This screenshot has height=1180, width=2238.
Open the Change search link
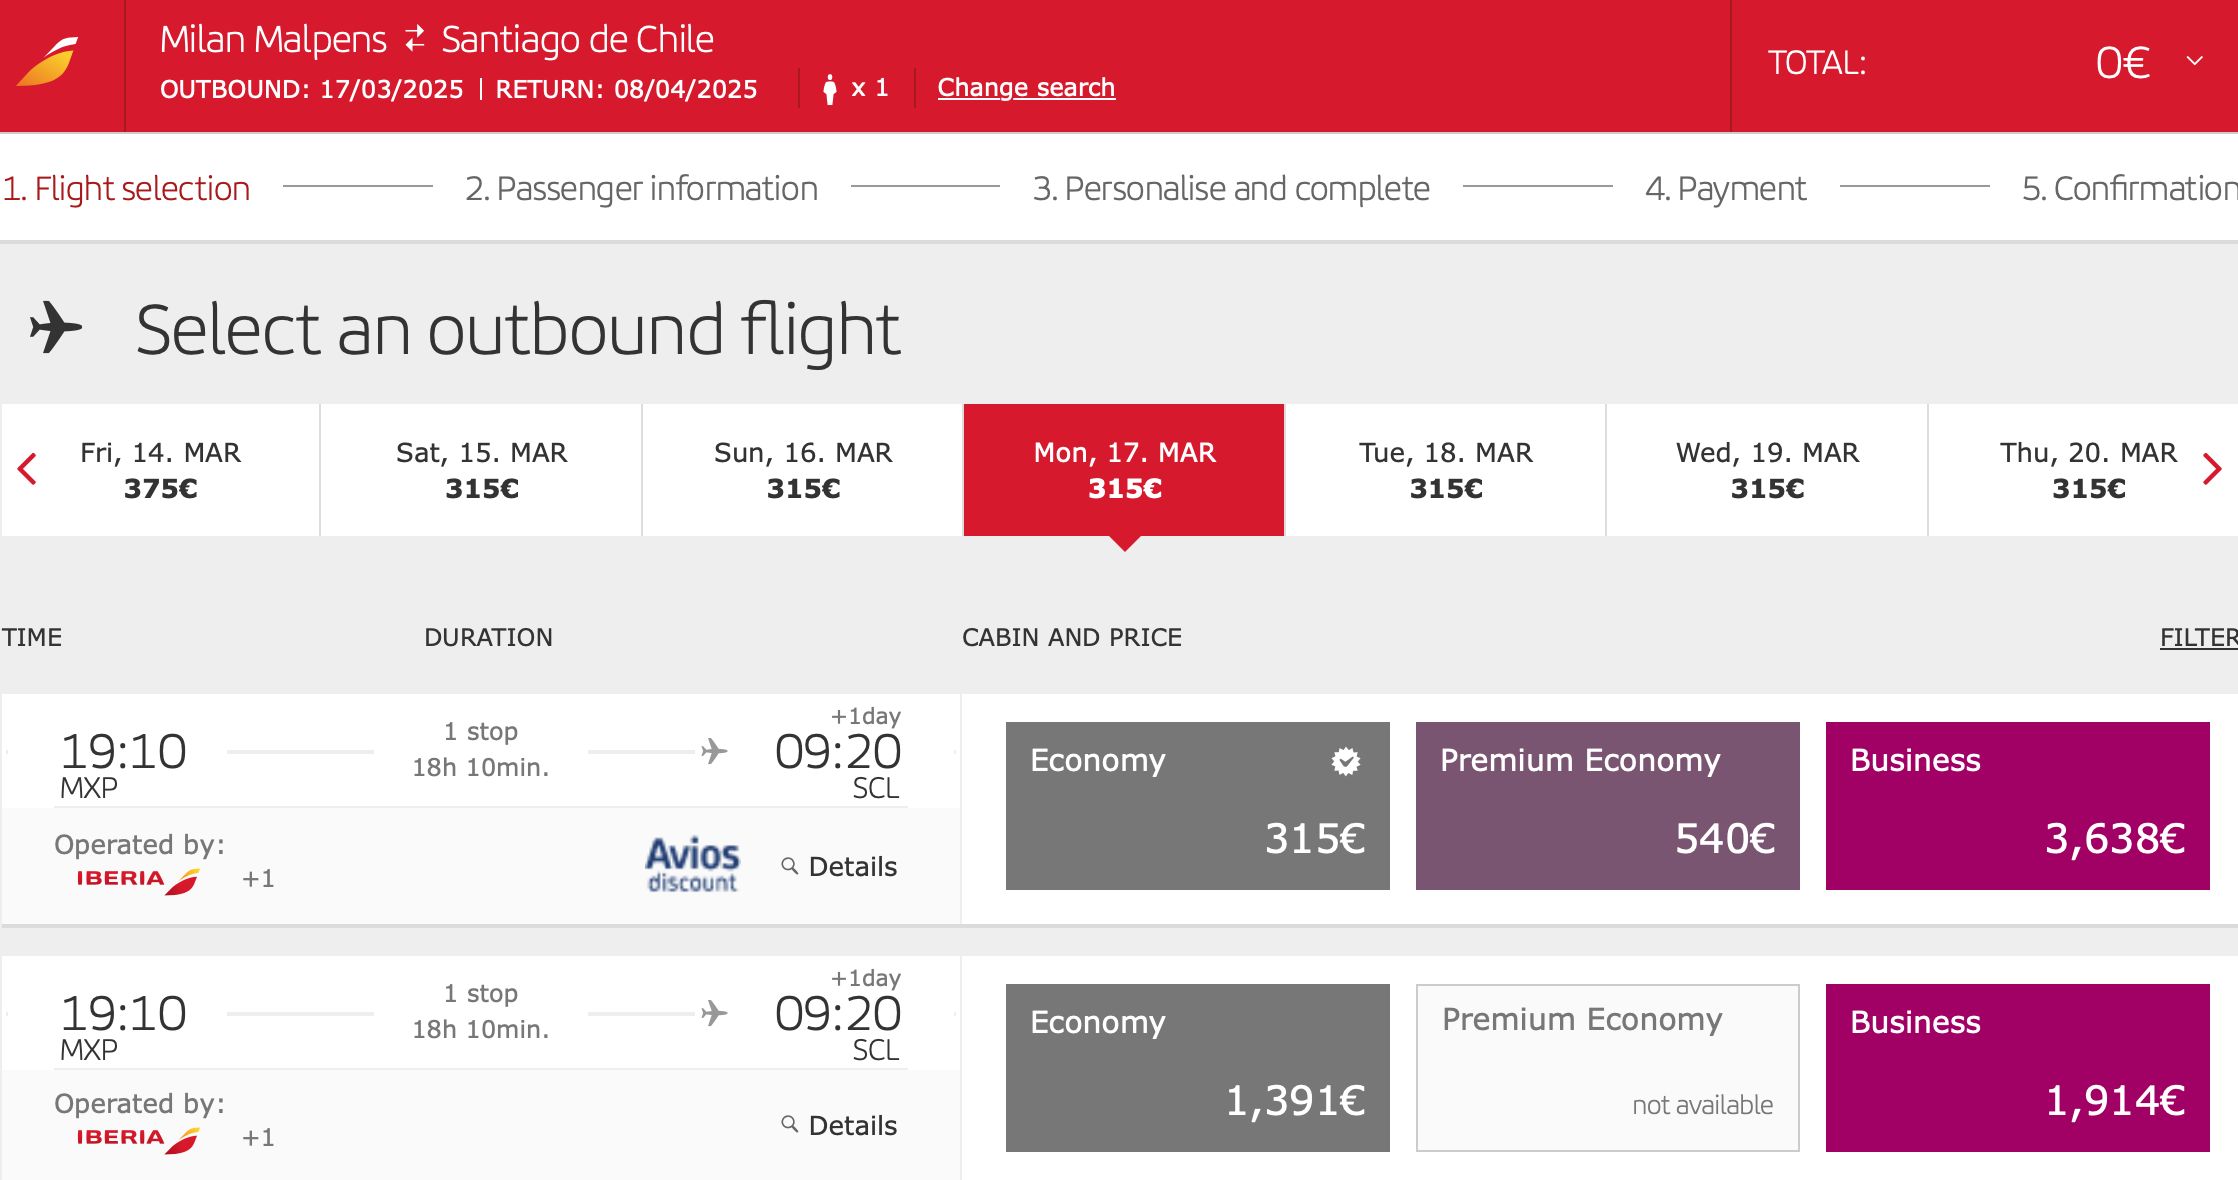click(x=1026, y=88)
